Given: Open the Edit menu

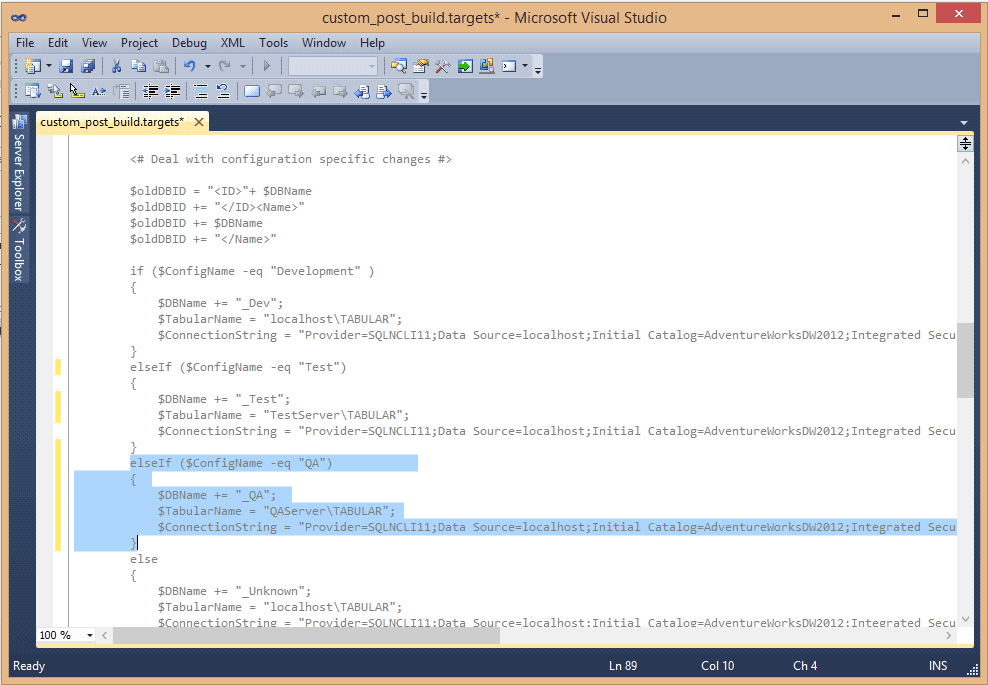Looking at the screenshot, I should click(x=58, y=43).
